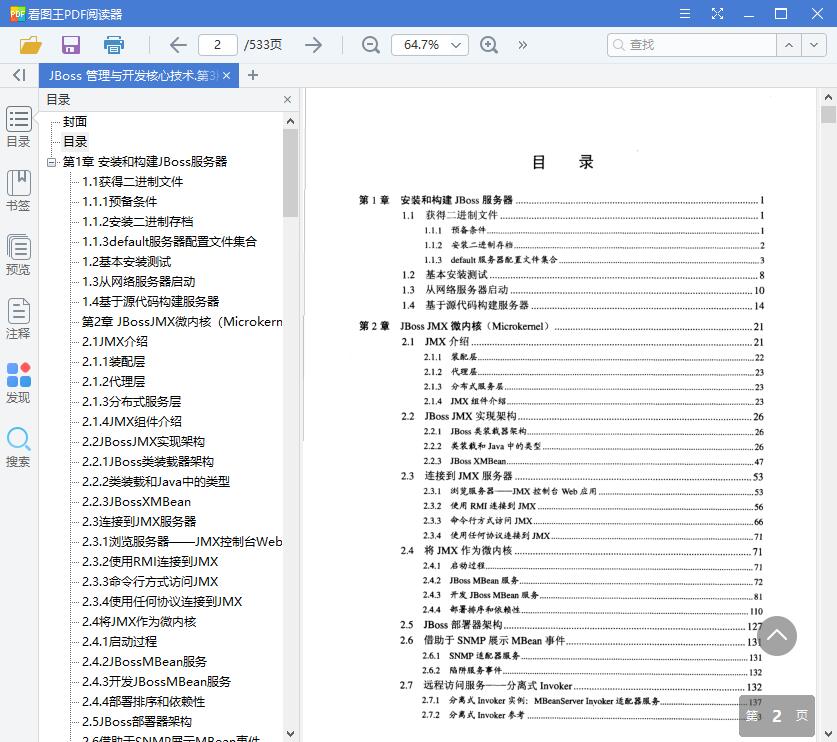Print the document with printer icon
Screen dimensions: 837x742
[113, 45]
